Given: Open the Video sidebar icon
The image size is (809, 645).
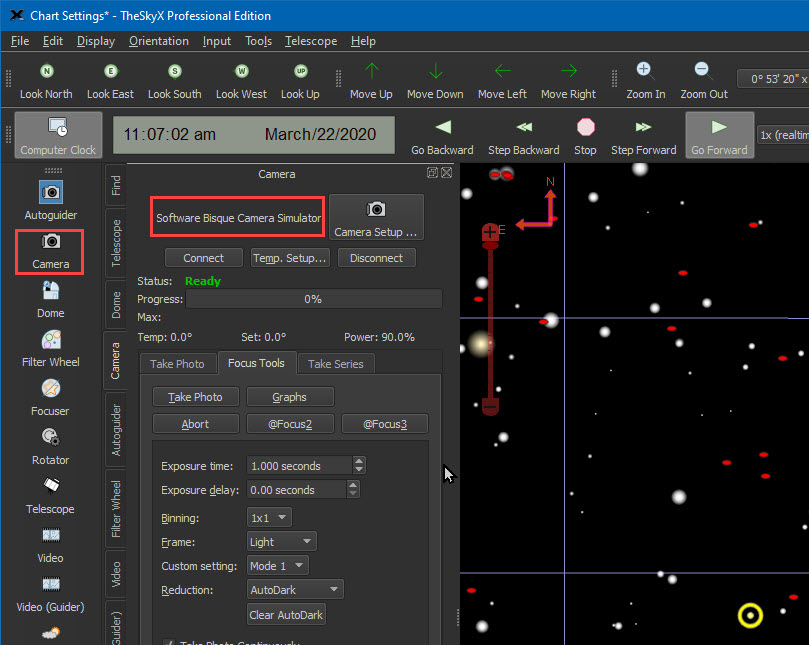Looking at the screenshot, I should (51, 535).
